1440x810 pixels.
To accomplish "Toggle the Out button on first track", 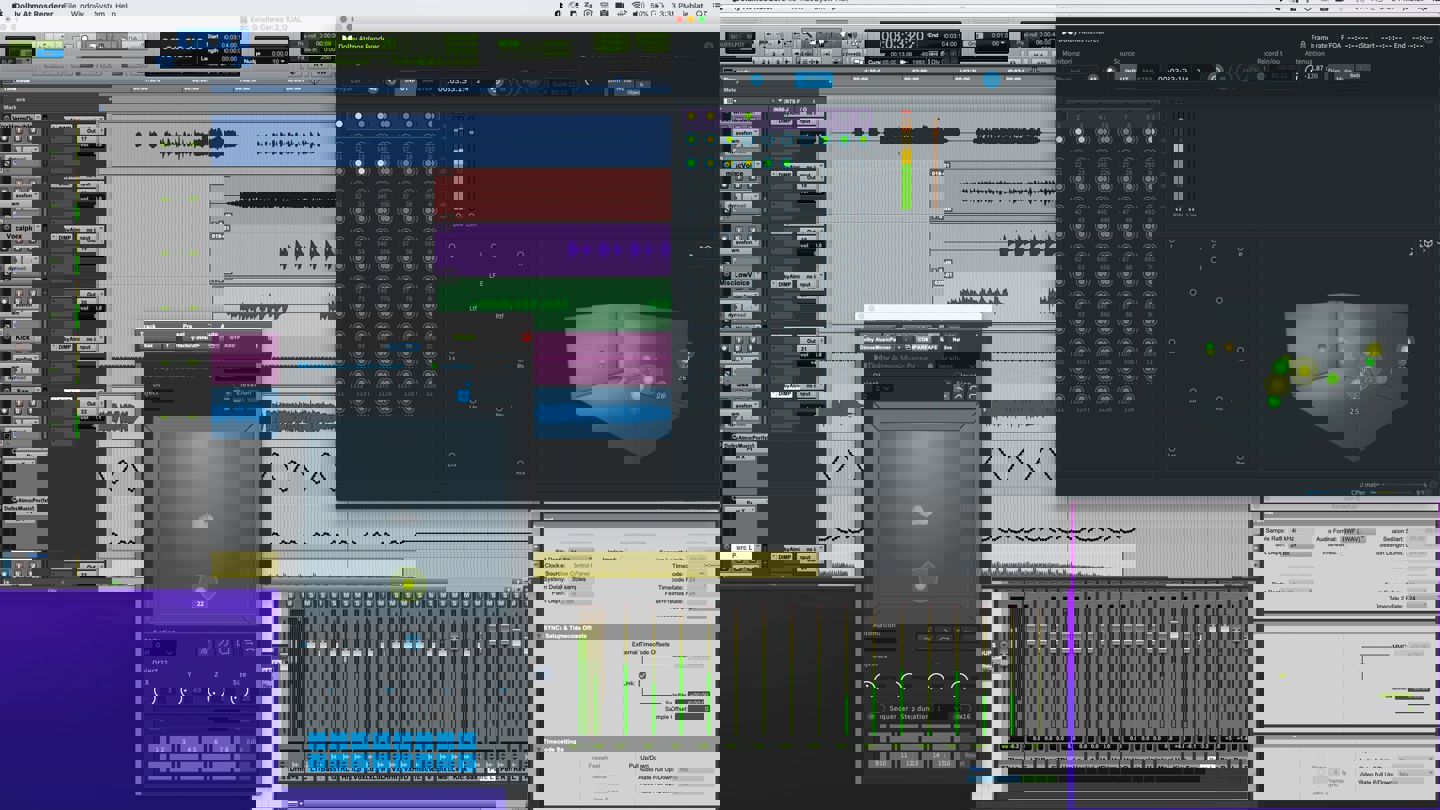I will pyautogui.click(x=90, y=130).
